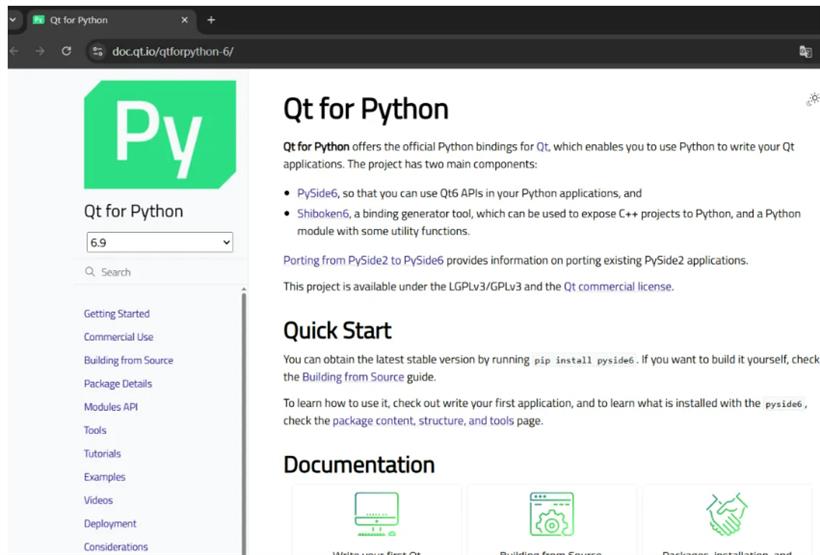This screenshot has height=555, width=820.
Task: Toggle the light/dark theme sun icon
Action: pos(813,99)
